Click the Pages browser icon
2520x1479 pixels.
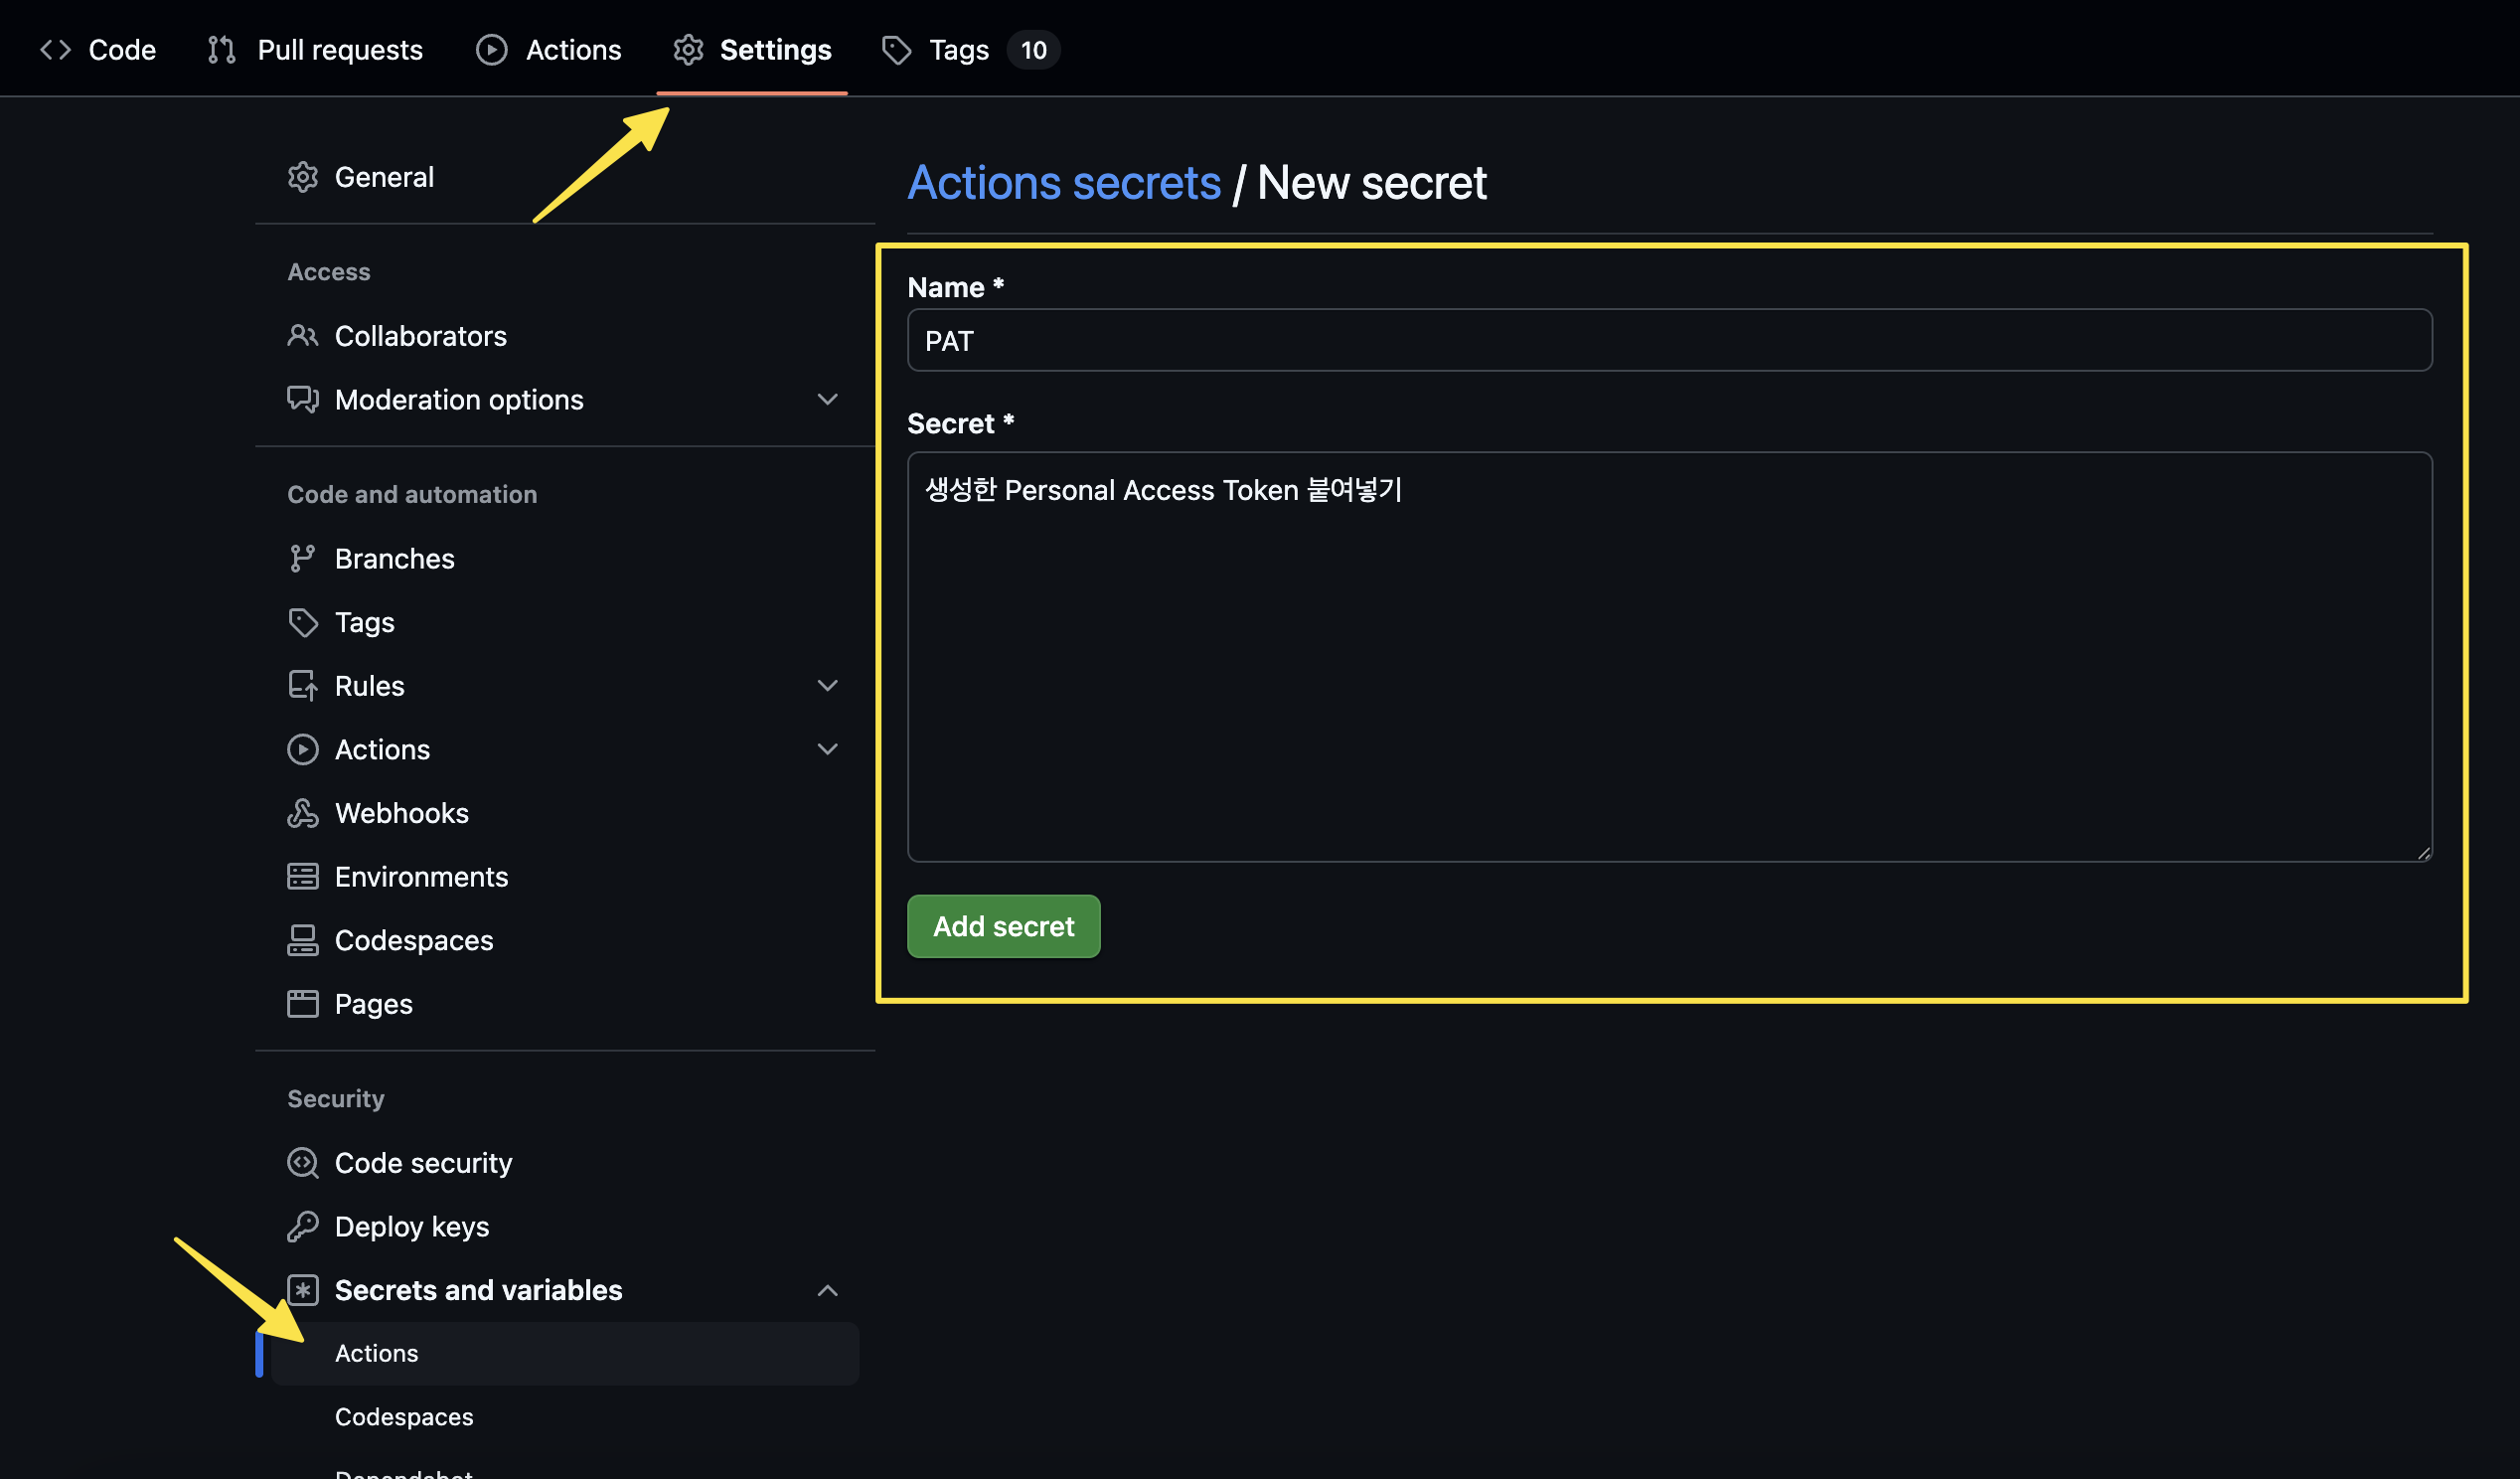[x=302, y=1004]
